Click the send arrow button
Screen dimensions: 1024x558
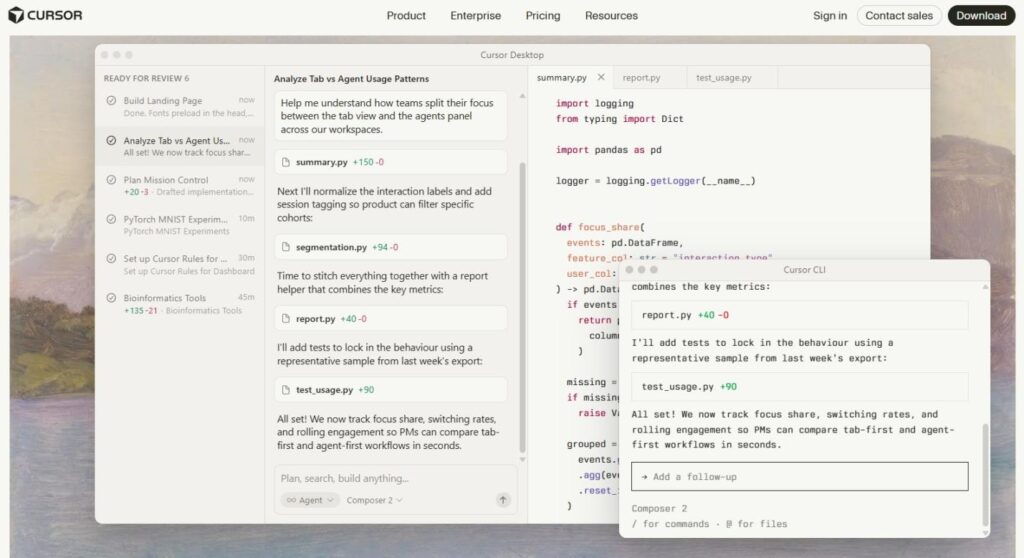coord(503,500)
